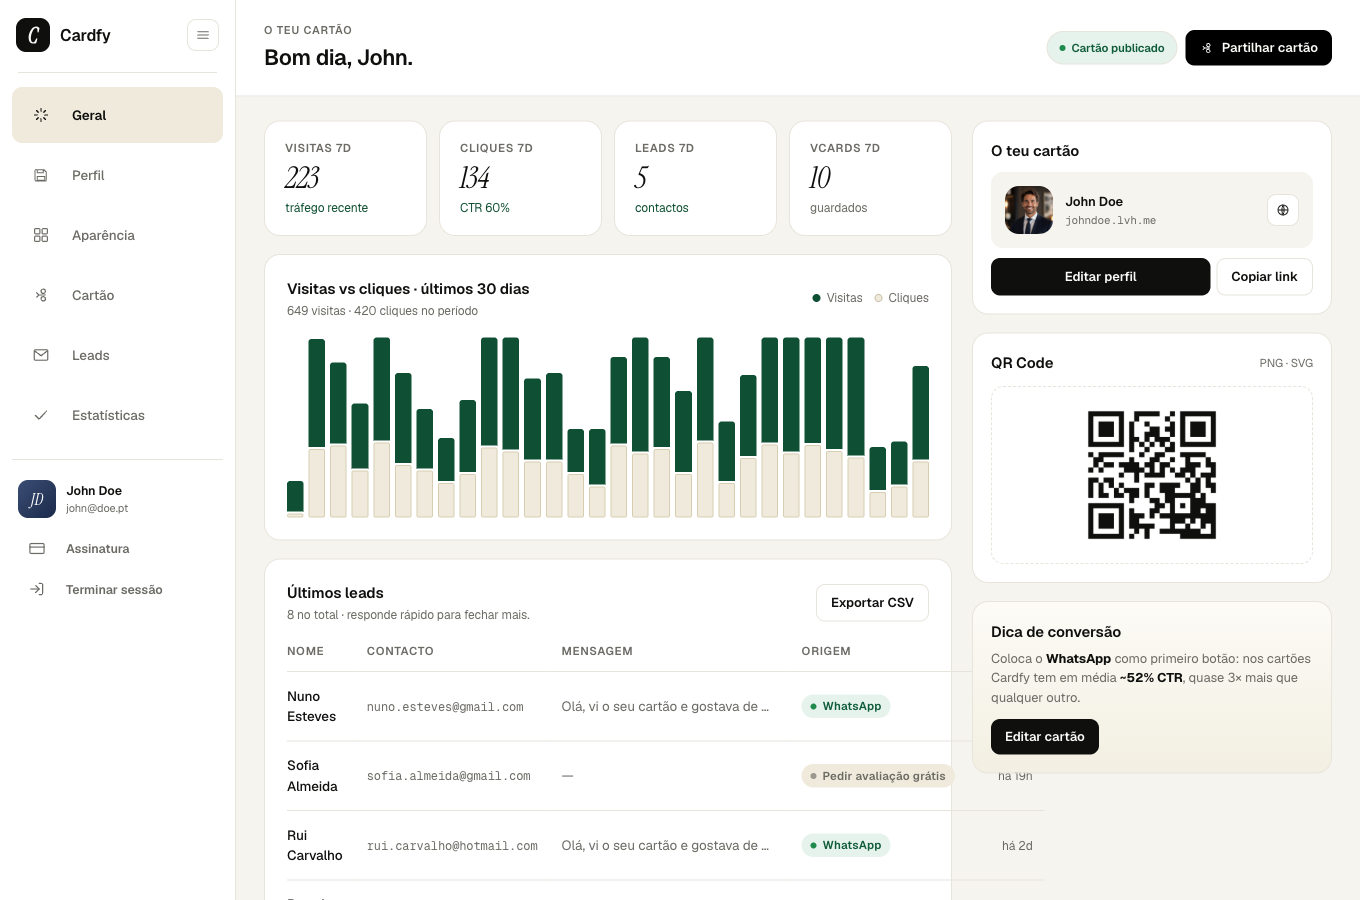Click the JD avatar in sidebar
Image resolution: width=1360 pixels, height=900 pixels.
(x=37, y=499)
